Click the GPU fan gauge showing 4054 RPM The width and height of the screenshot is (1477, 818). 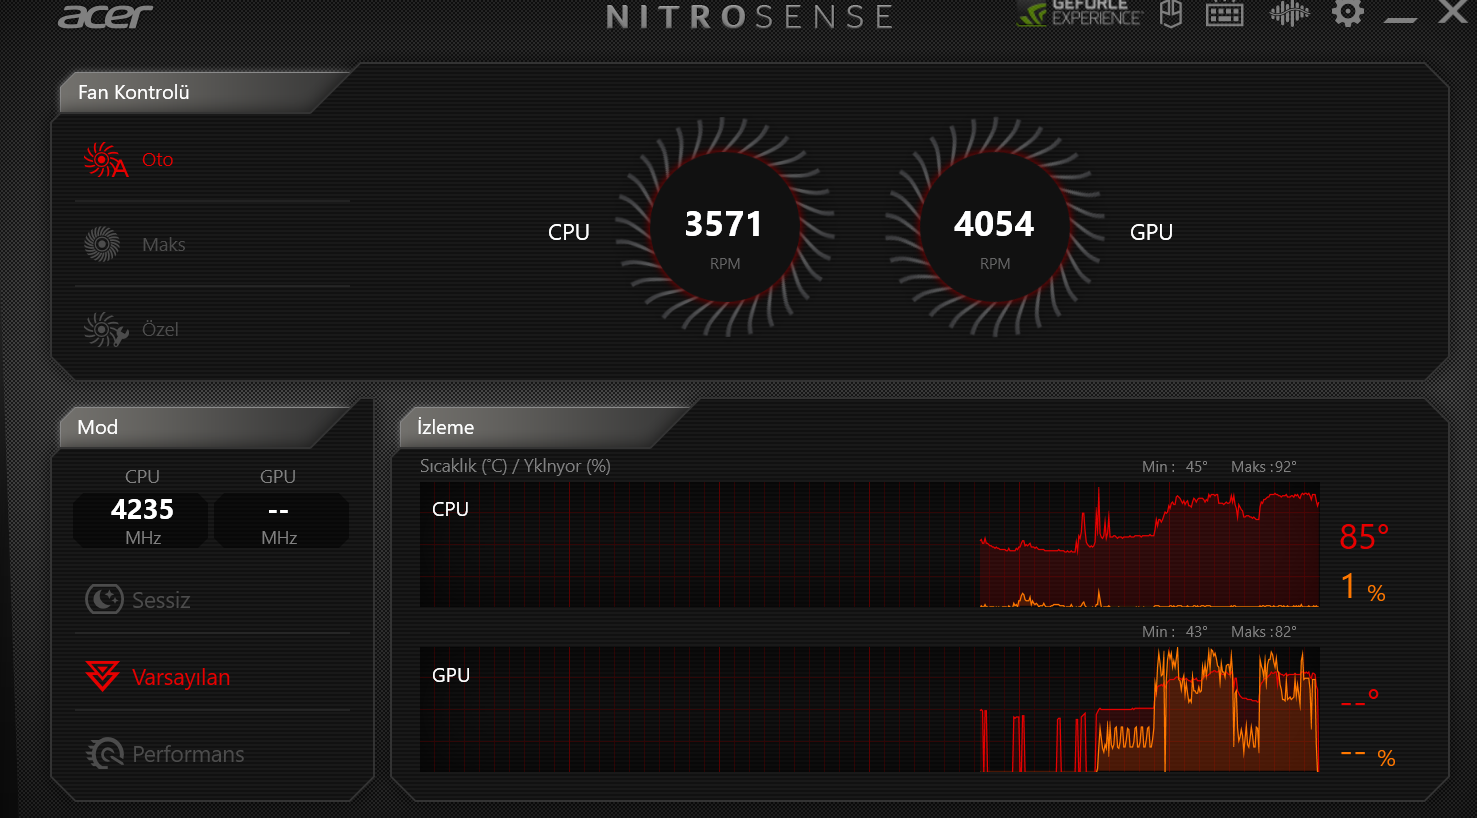pos(994,228)
